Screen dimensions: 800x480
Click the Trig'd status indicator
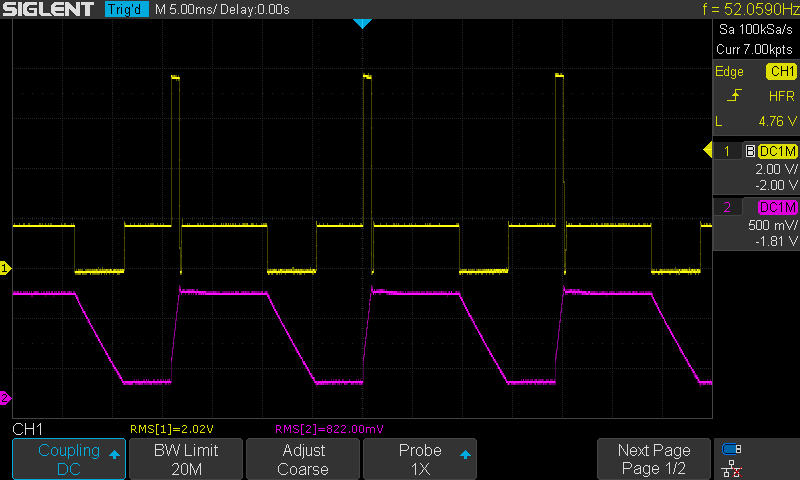coord(127,9)
